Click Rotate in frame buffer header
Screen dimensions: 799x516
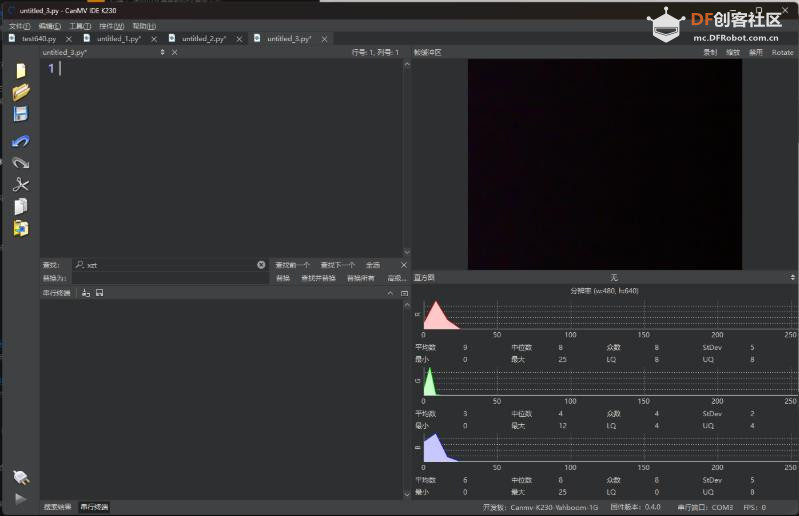(x=782, y=52)
